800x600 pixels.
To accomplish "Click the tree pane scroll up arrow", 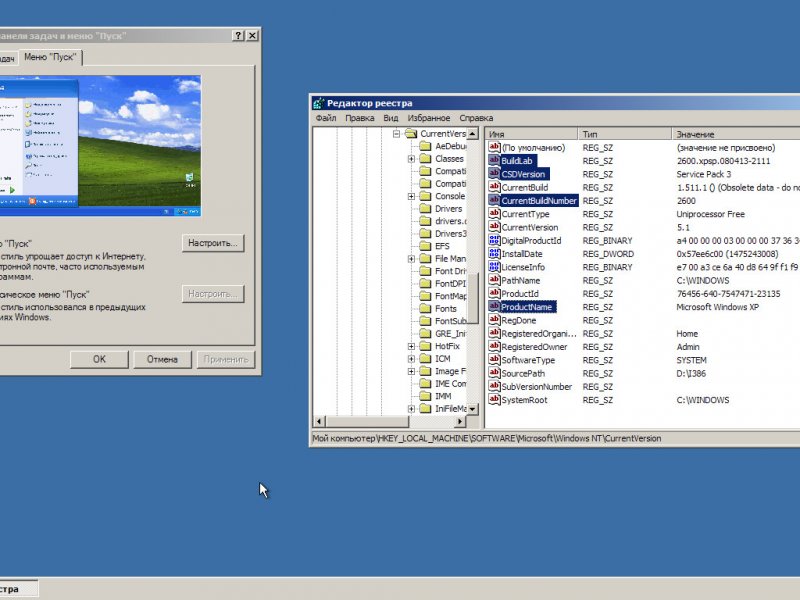I will tap(472, 134).
